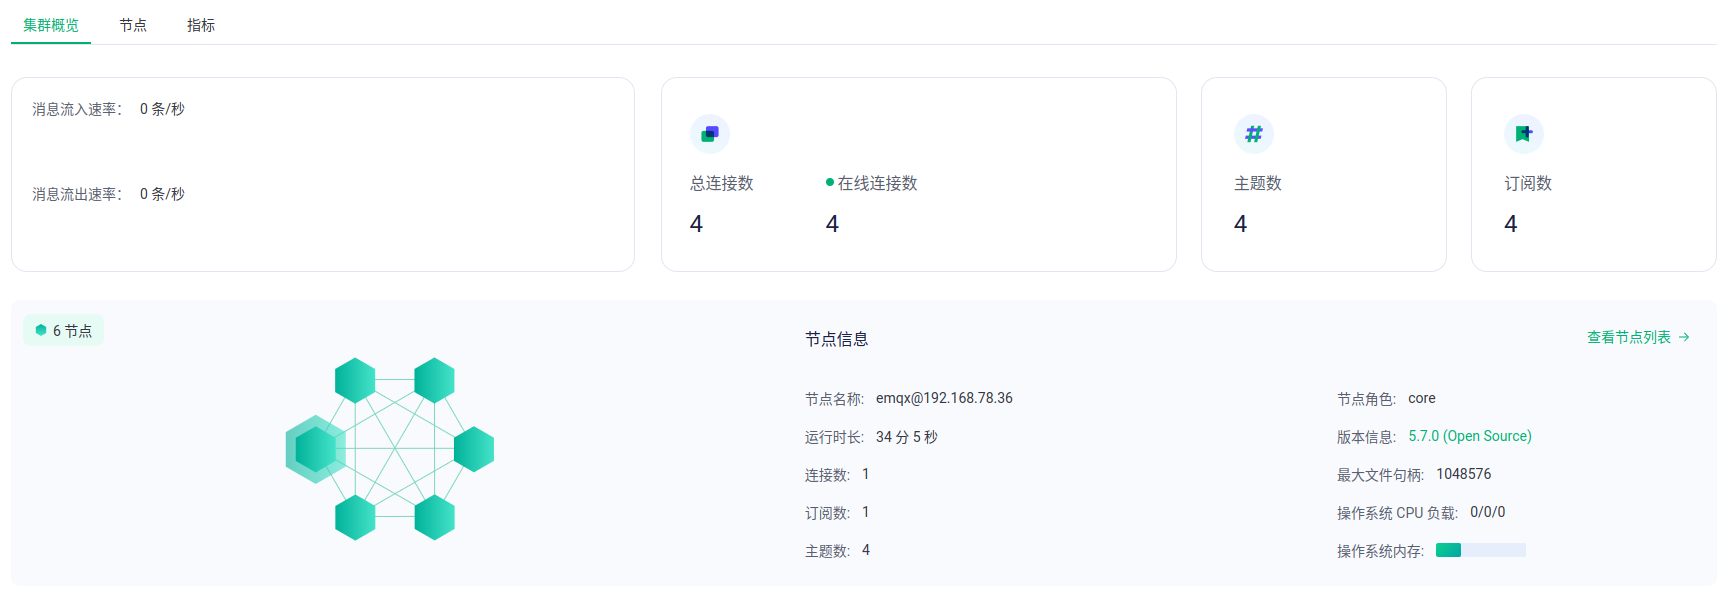Click the 订阅数 card label
Image resolution: width=1733 pixels, height=616 pixels.
point(1528,183)
